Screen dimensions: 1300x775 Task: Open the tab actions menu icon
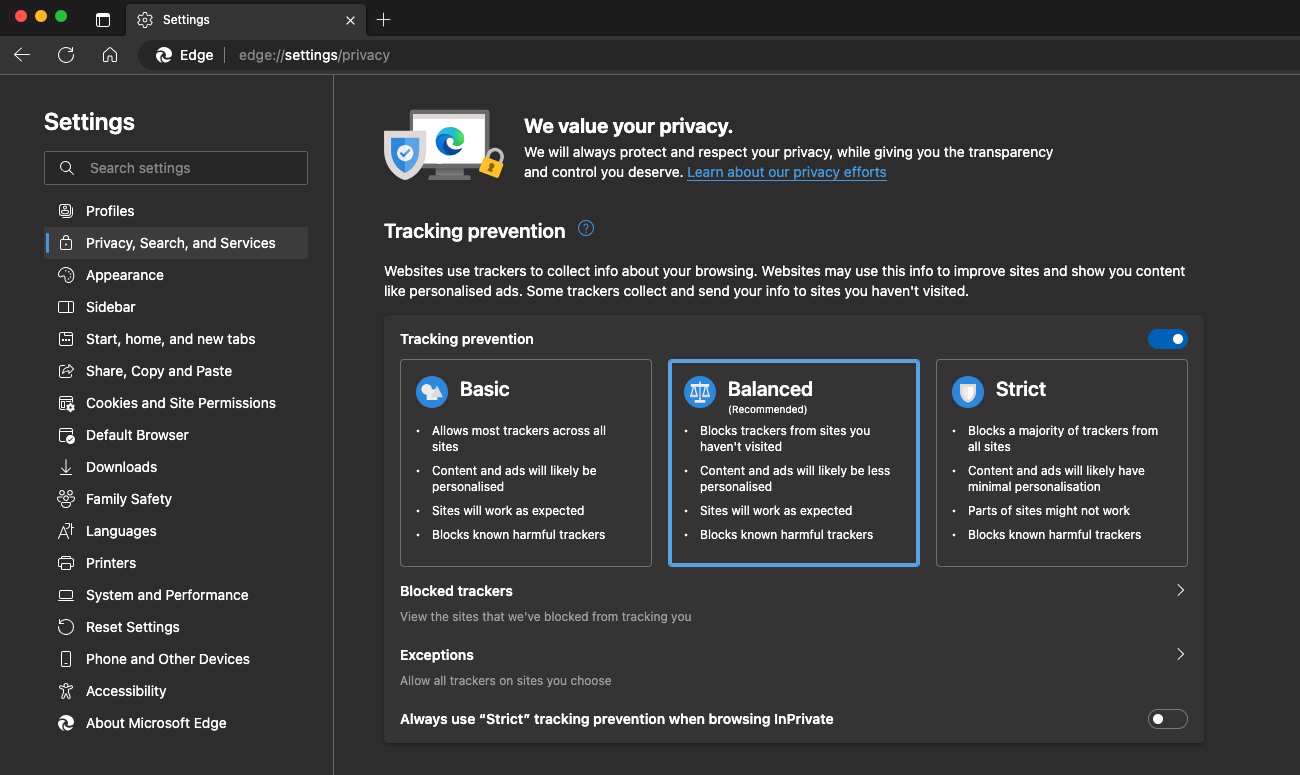click(x=103, y=20)
